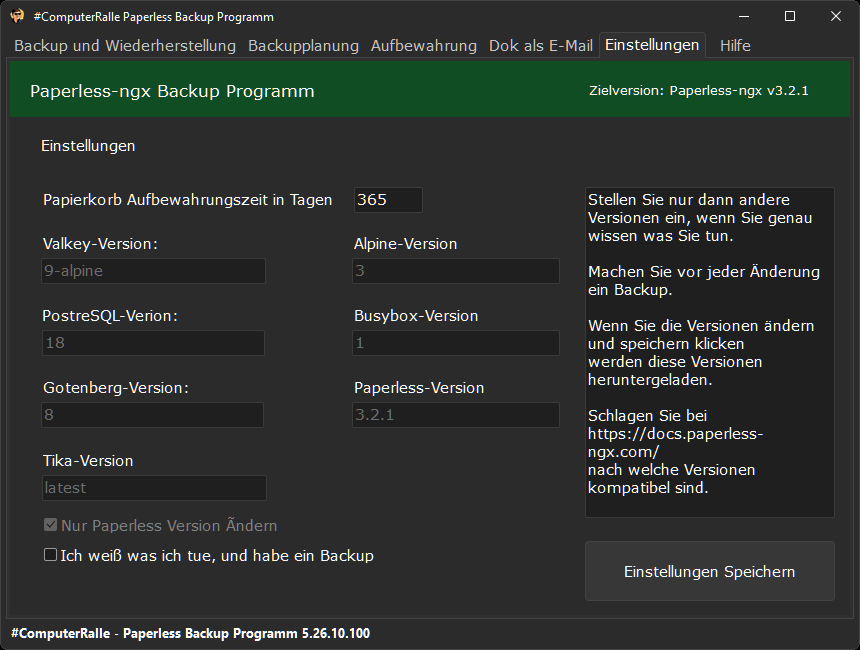
Task: Click the Alpine-Version label
Action: (405, 244)
